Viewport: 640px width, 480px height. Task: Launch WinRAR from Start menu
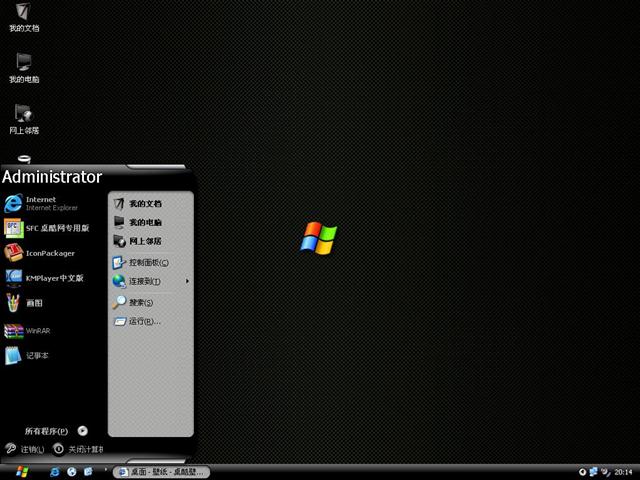(51, 331)
